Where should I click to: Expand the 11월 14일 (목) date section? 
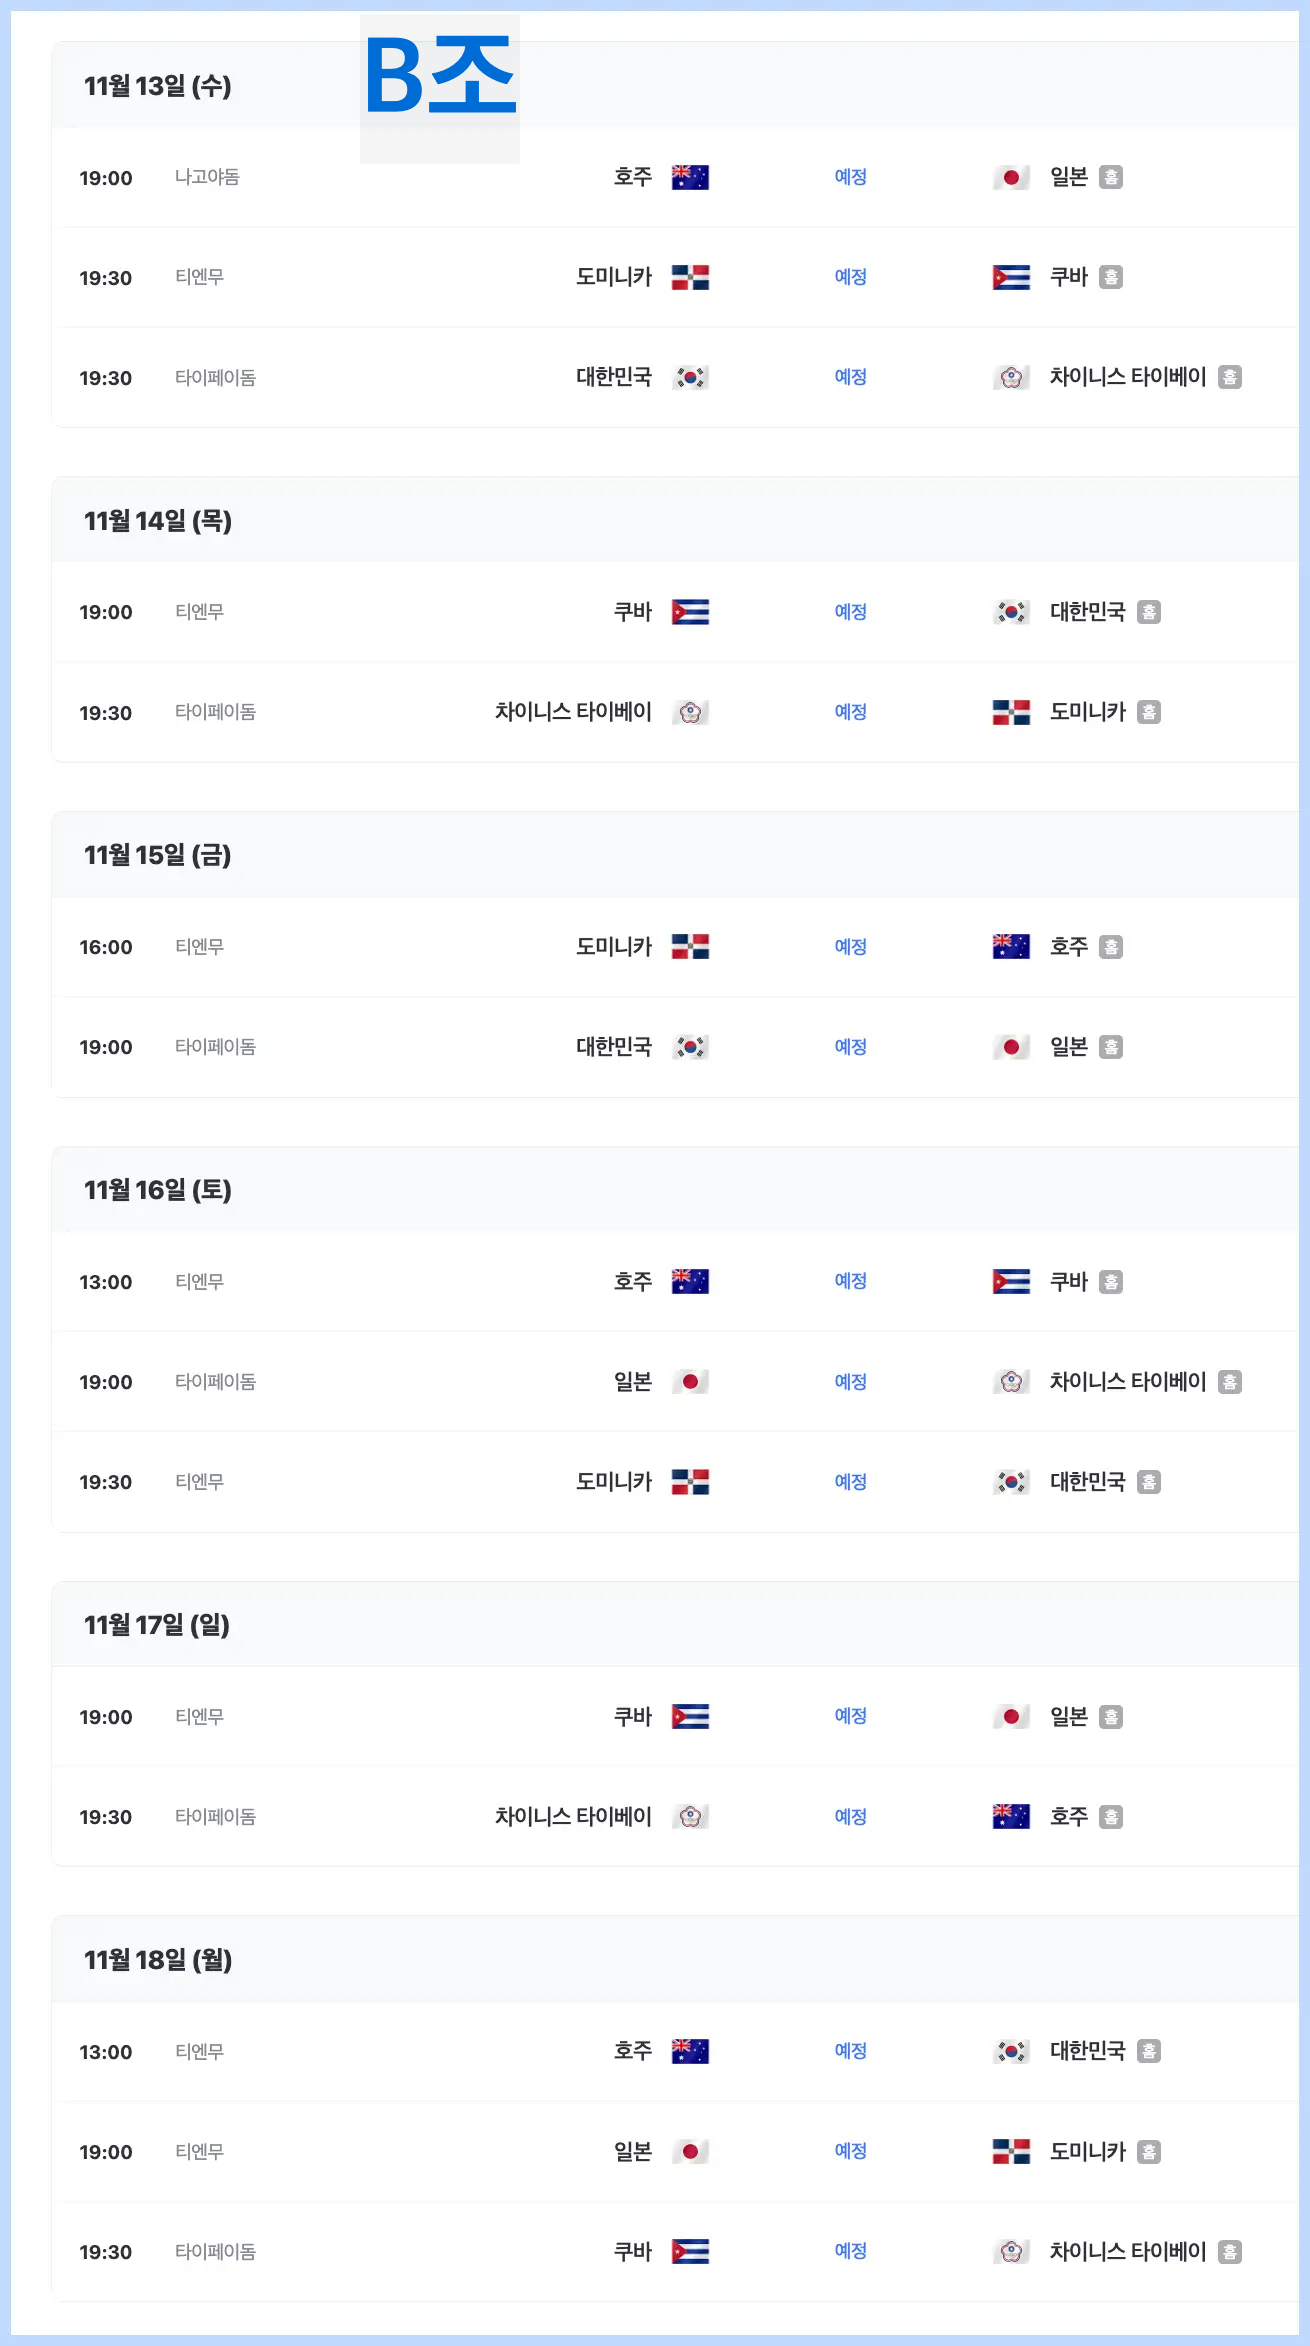pos(157,521)
